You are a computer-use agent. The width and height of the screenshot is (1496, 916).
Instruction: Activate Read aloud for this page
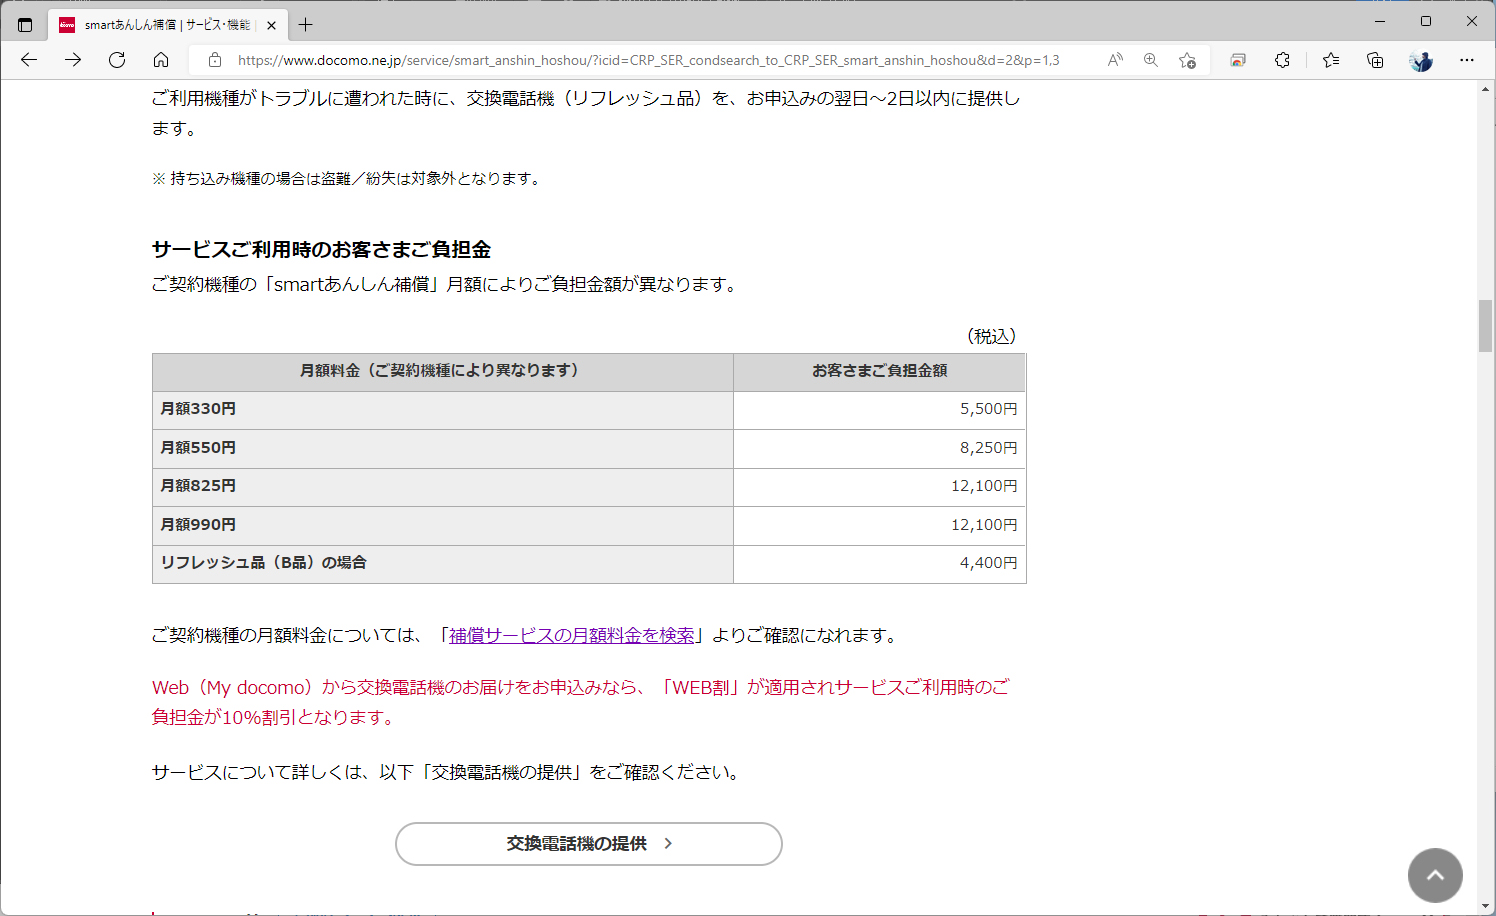tap(1114, 60)
